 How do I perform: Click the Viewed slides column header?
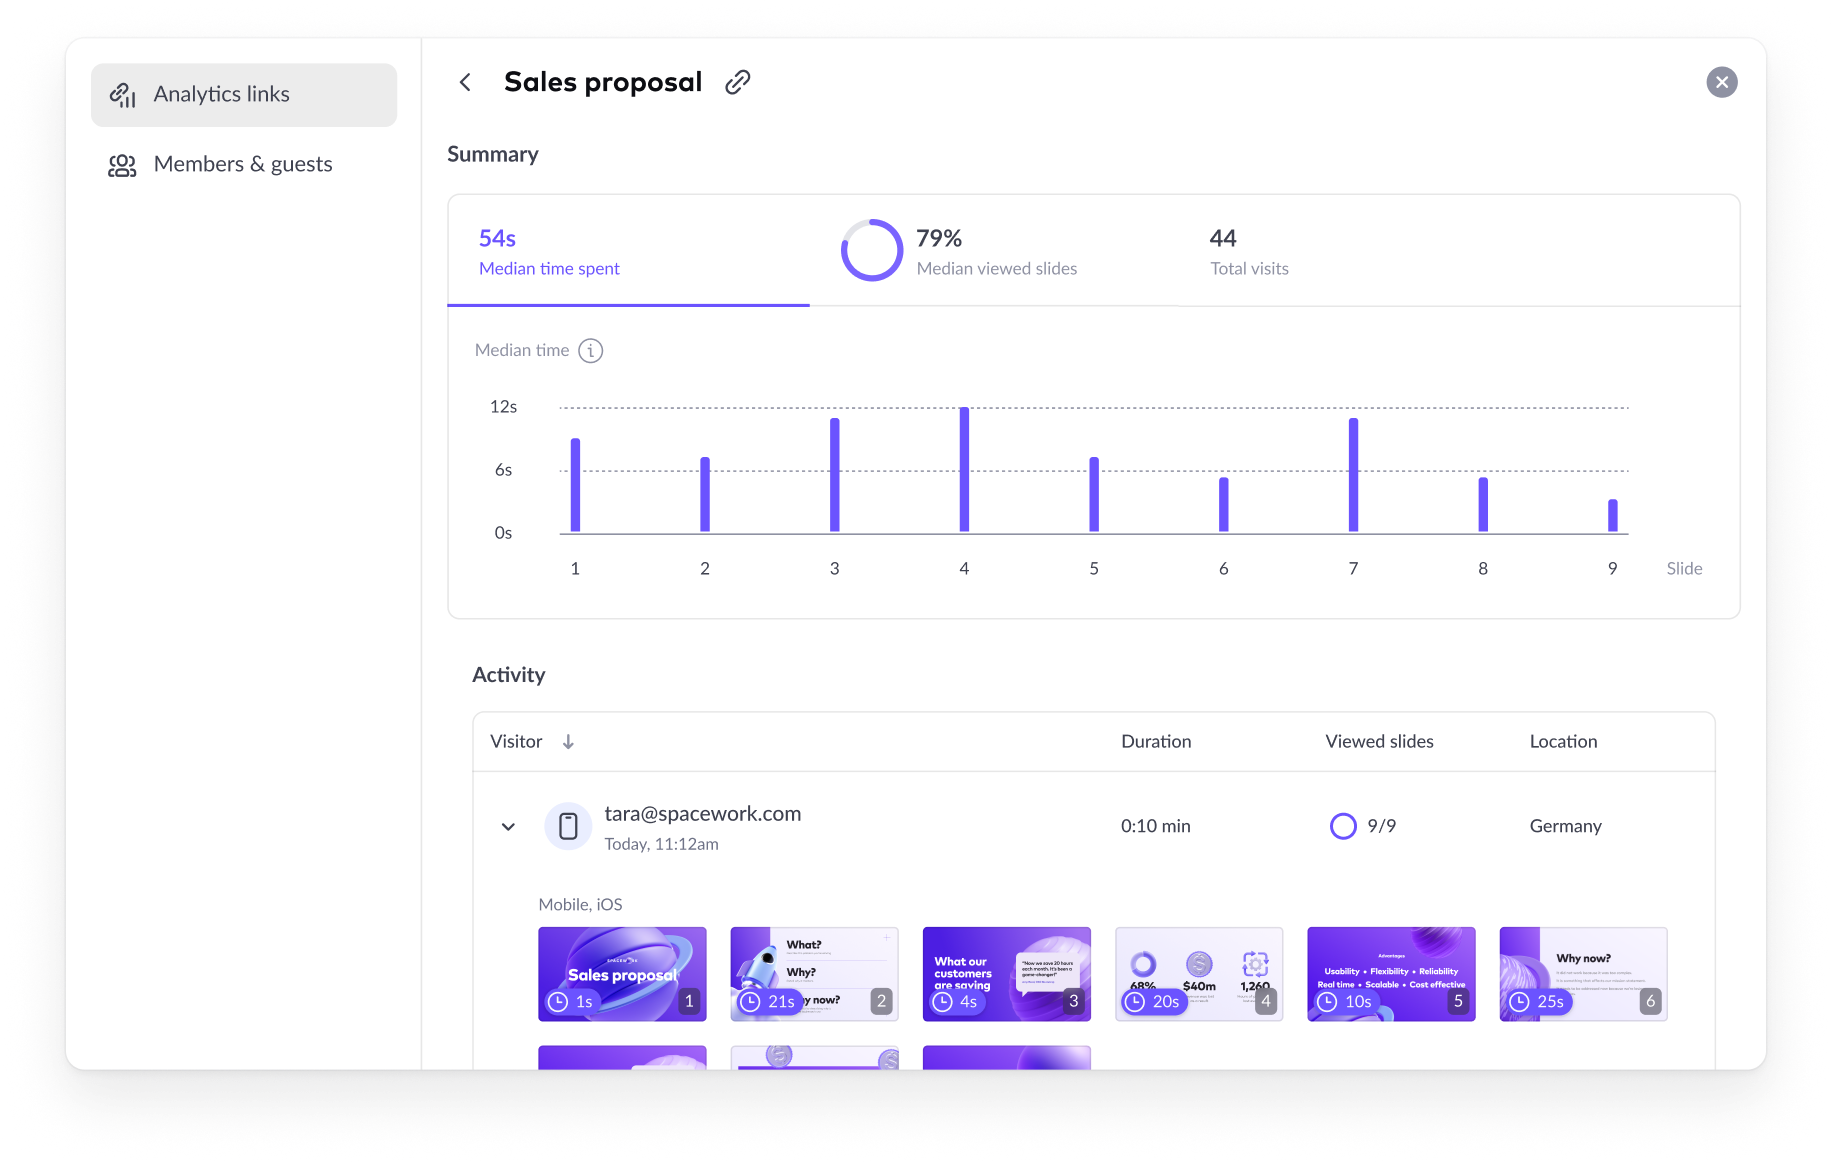[x=1379, y=742]
